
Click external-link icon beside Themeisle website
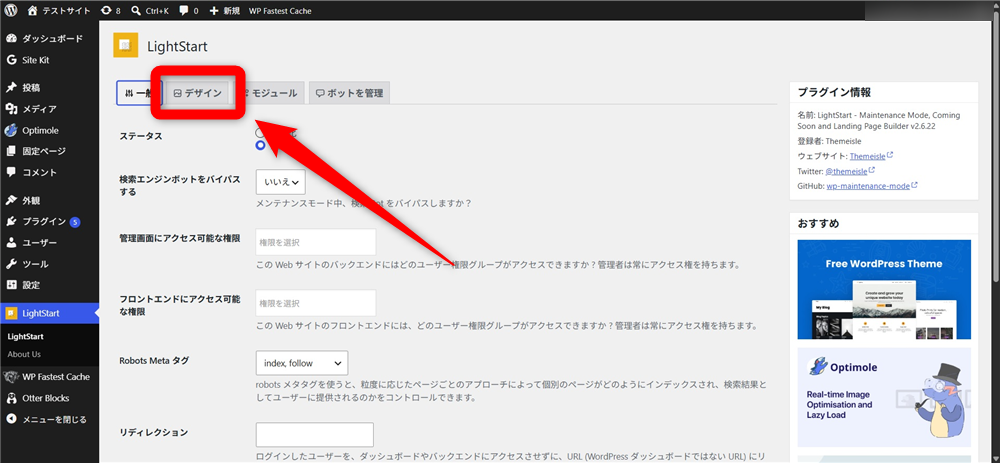890,155
